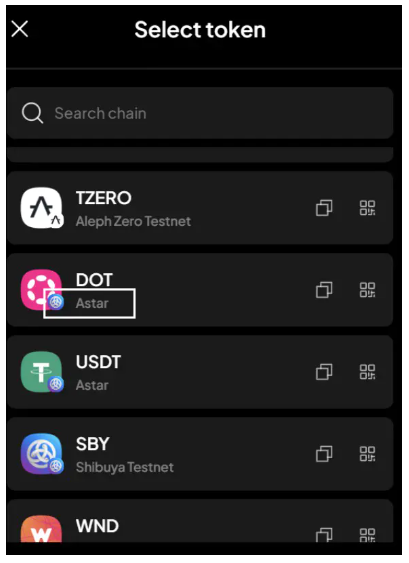Screen dimensions: 409x563
Task: Show QR code for DOT
Action: point(367,290)
